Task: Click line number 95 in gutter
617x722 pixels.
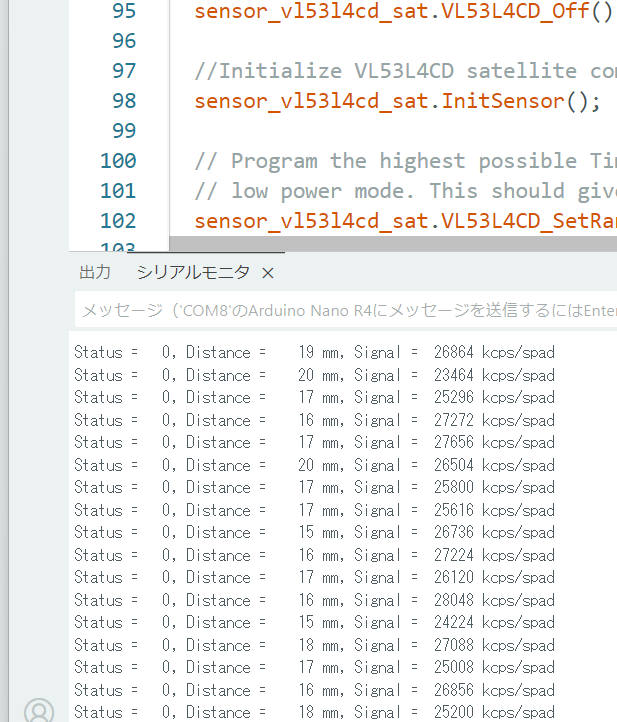Action: pos(123,11)
